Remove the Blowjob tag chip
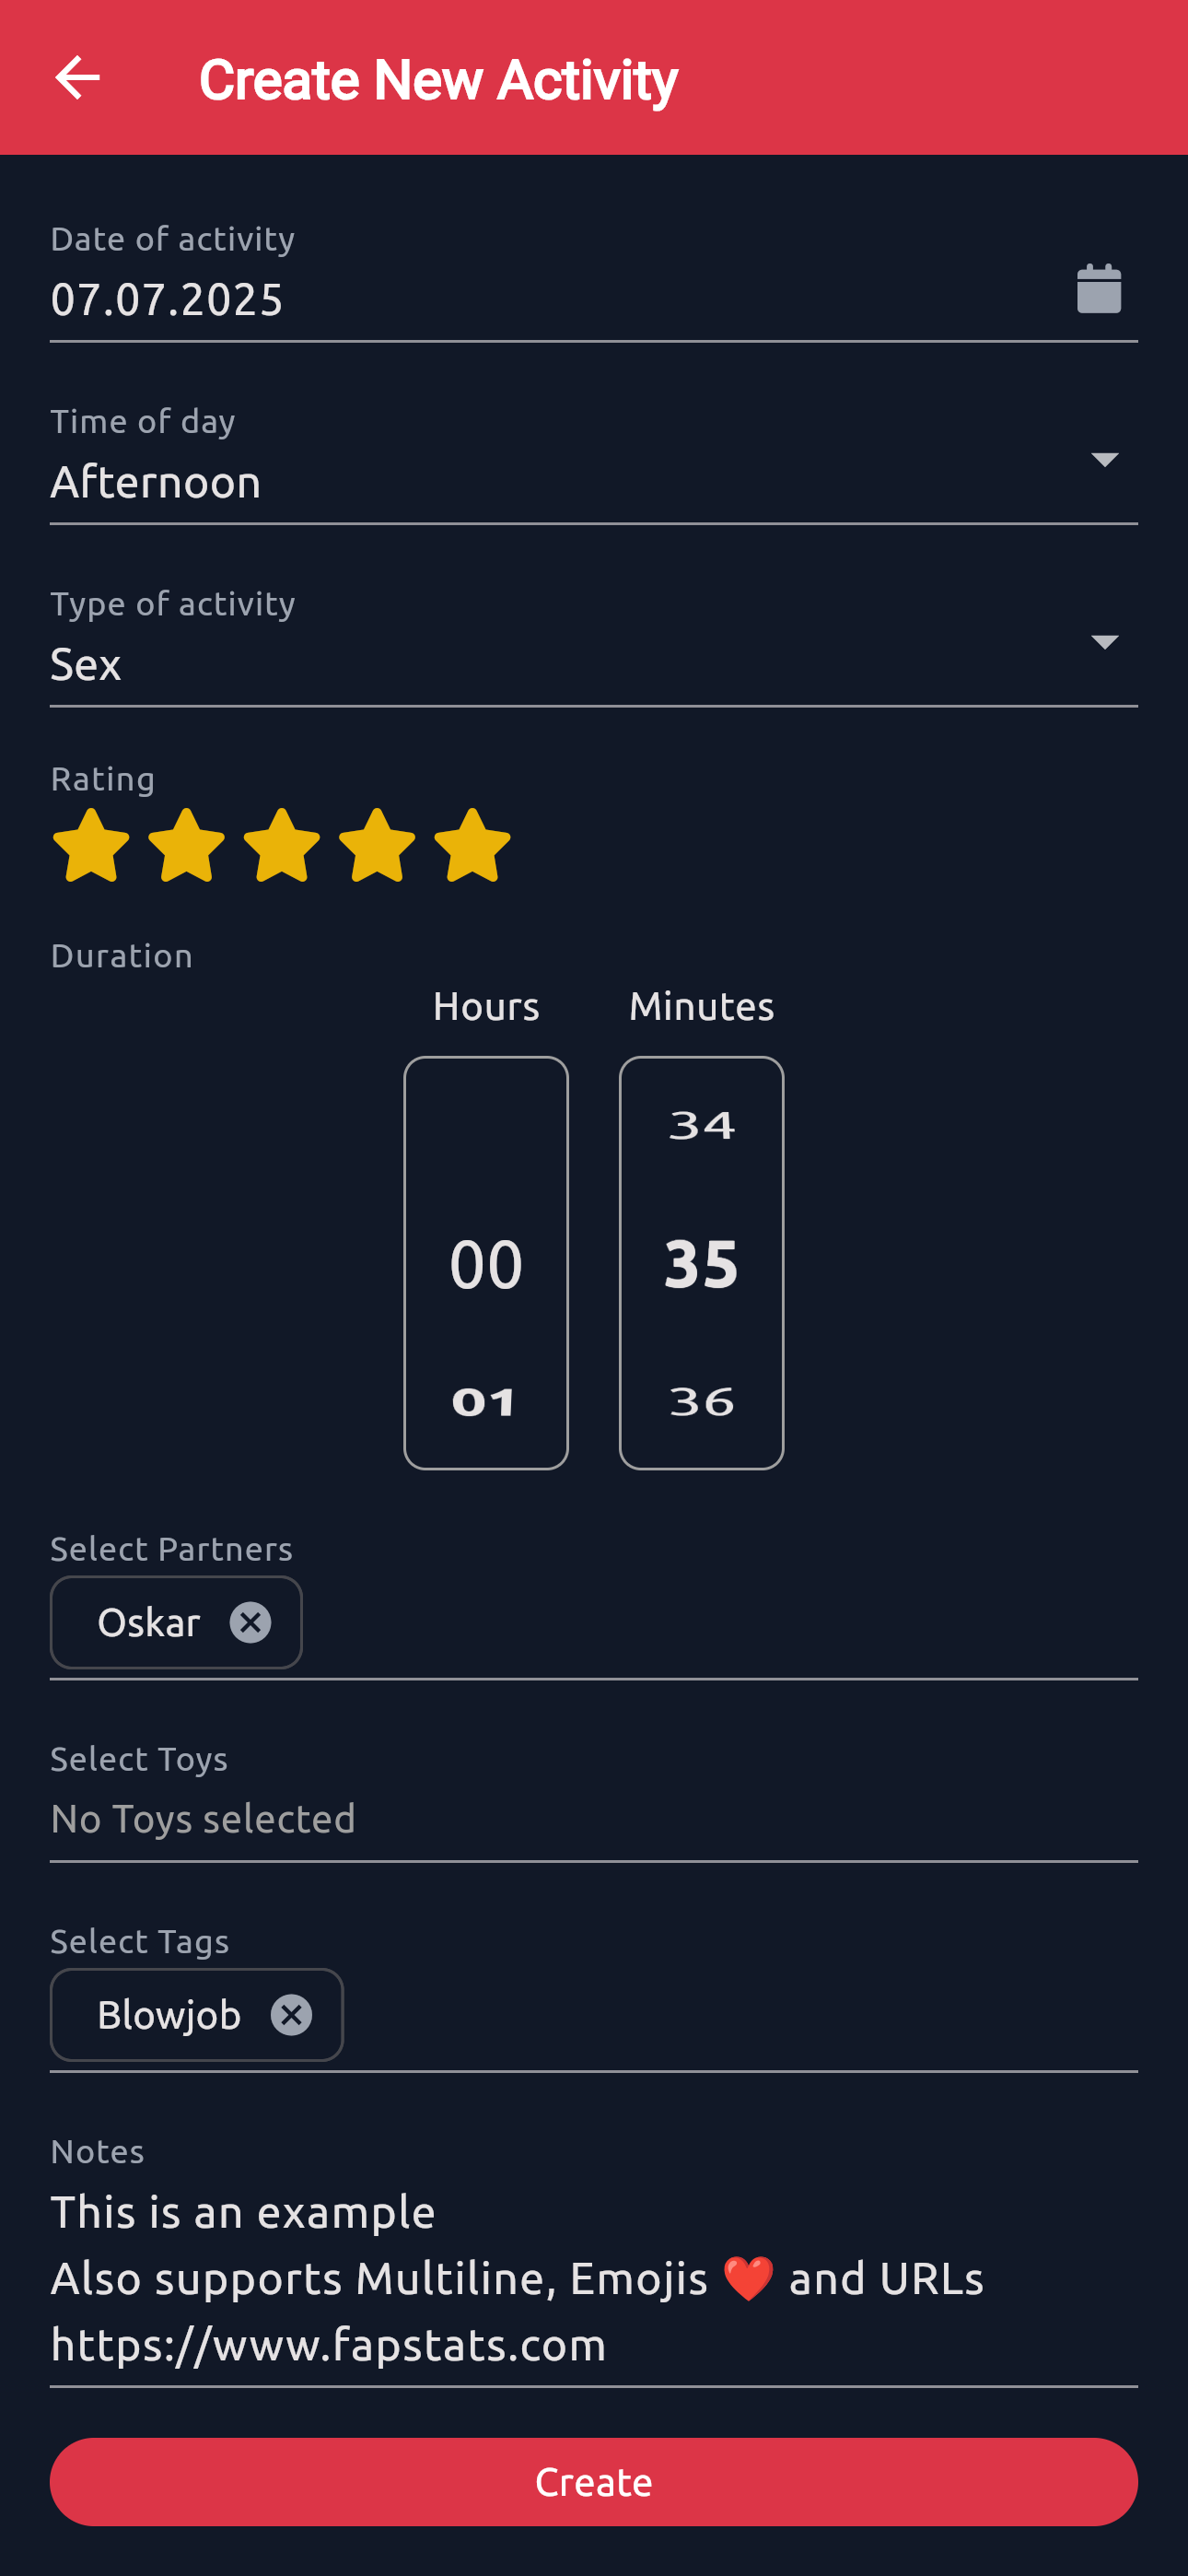This screenshot has height=2576, width=1188. coord(290,2014)
